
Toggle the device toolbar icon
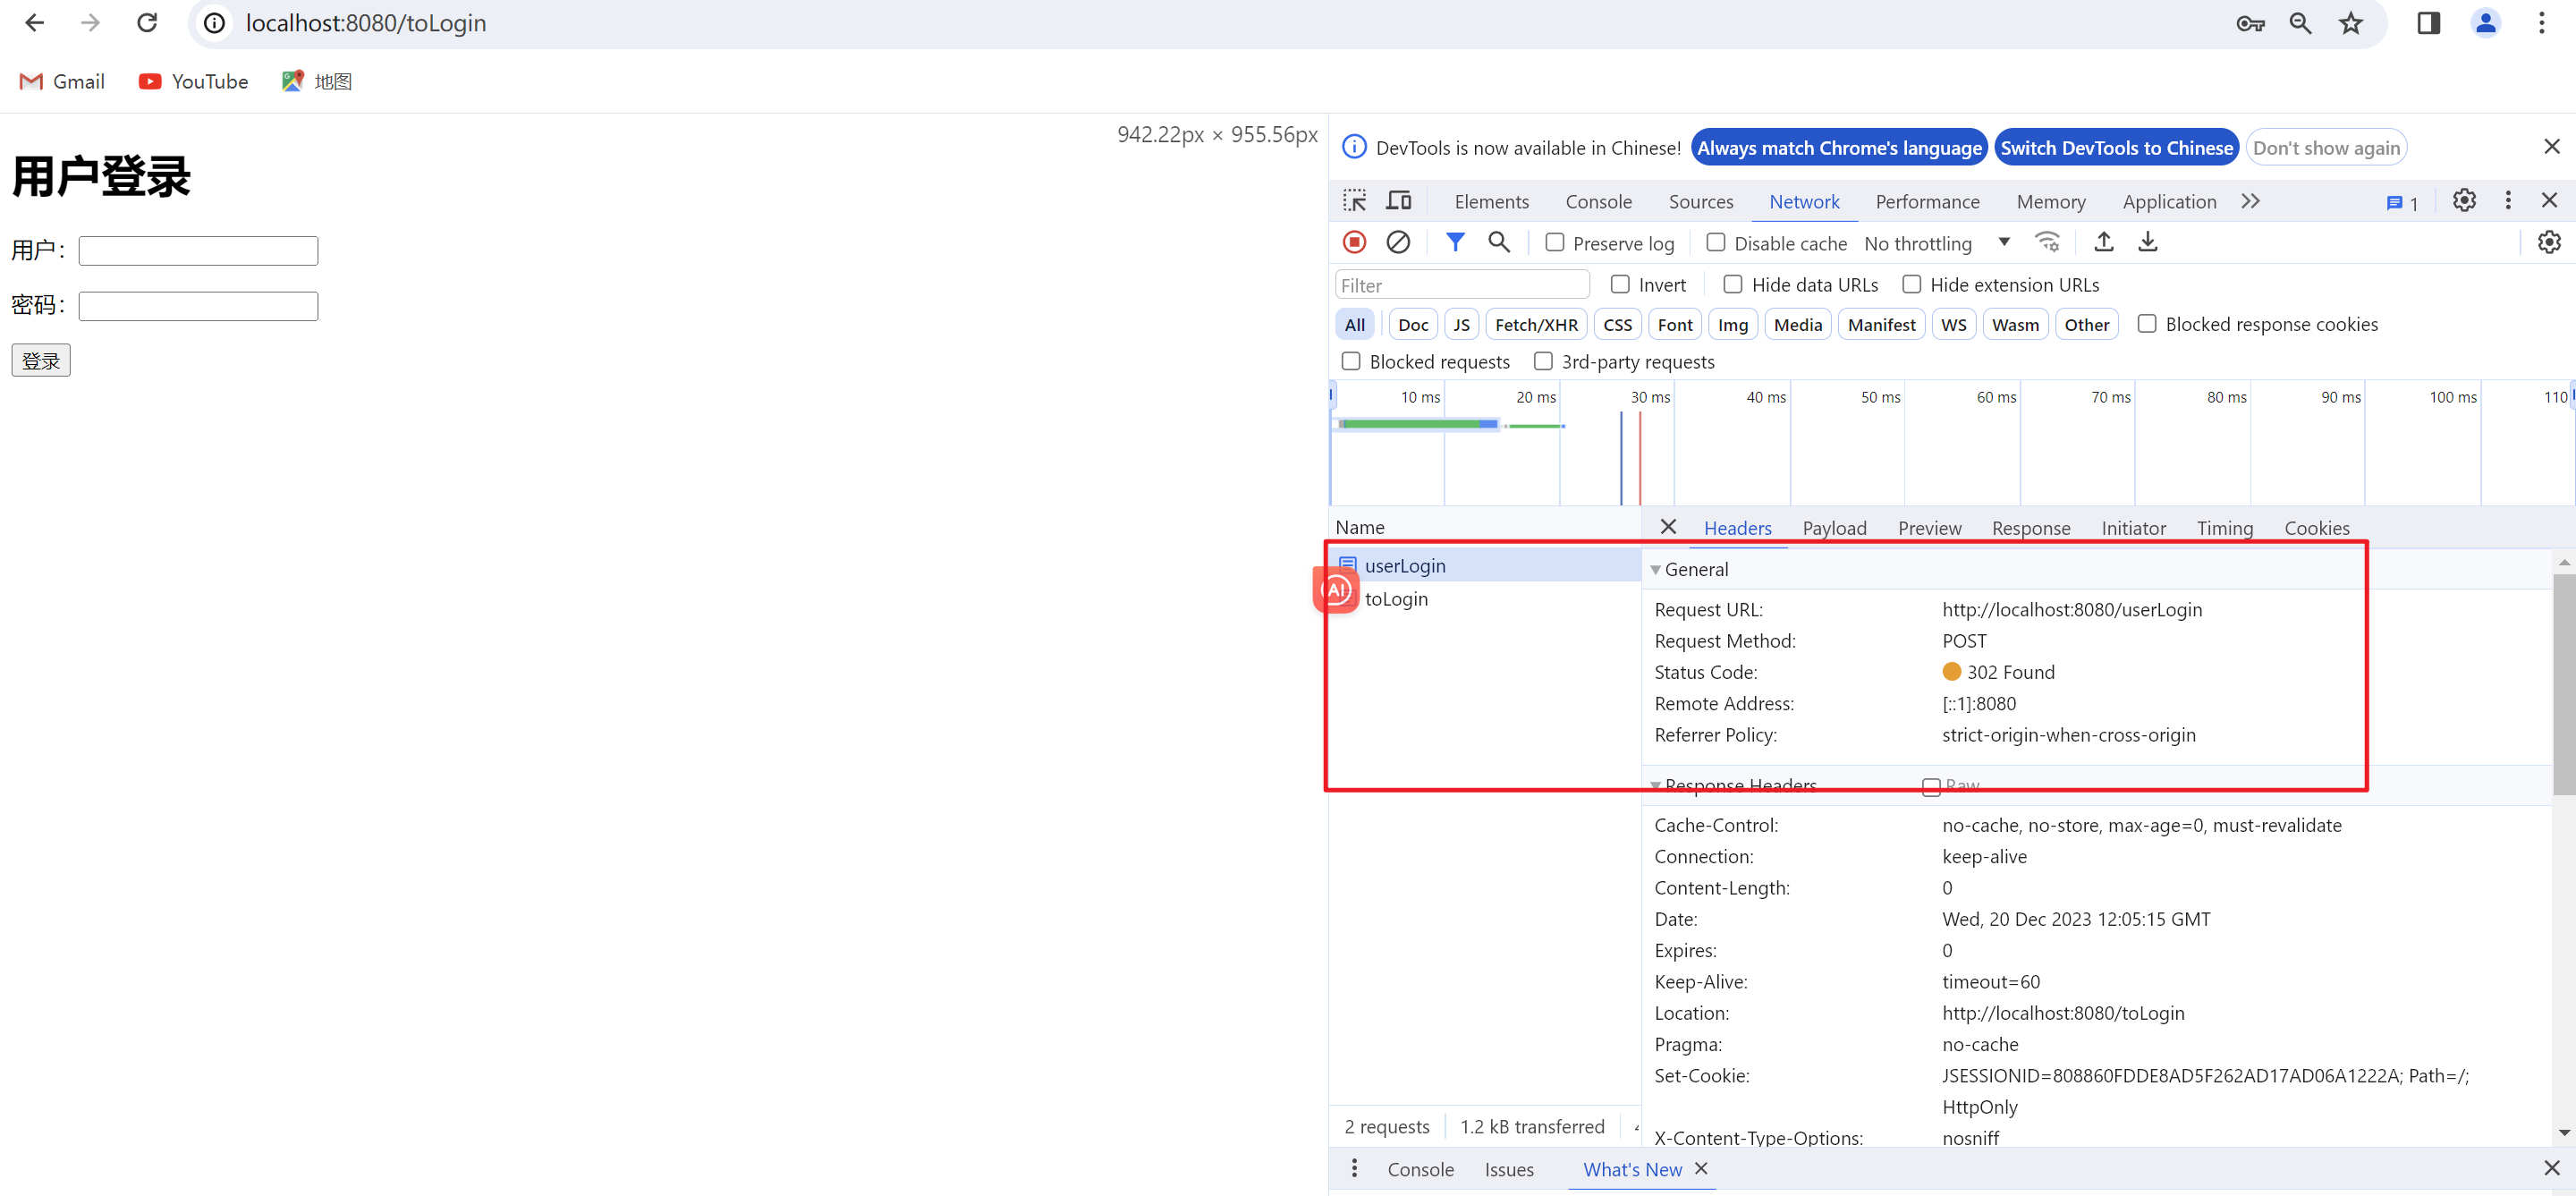click(1398, 201)
